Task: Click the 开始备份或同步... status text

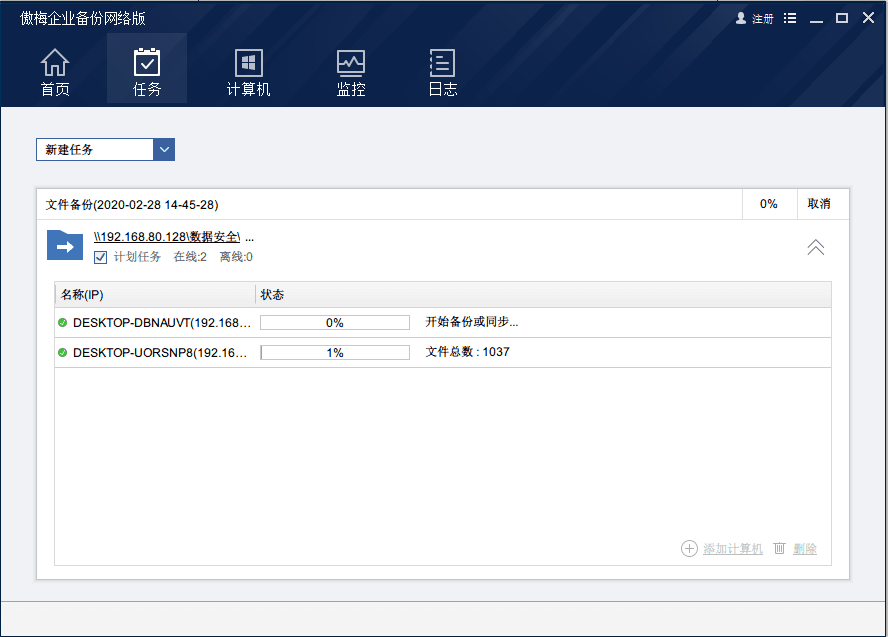Action: [x=472, y=322]
